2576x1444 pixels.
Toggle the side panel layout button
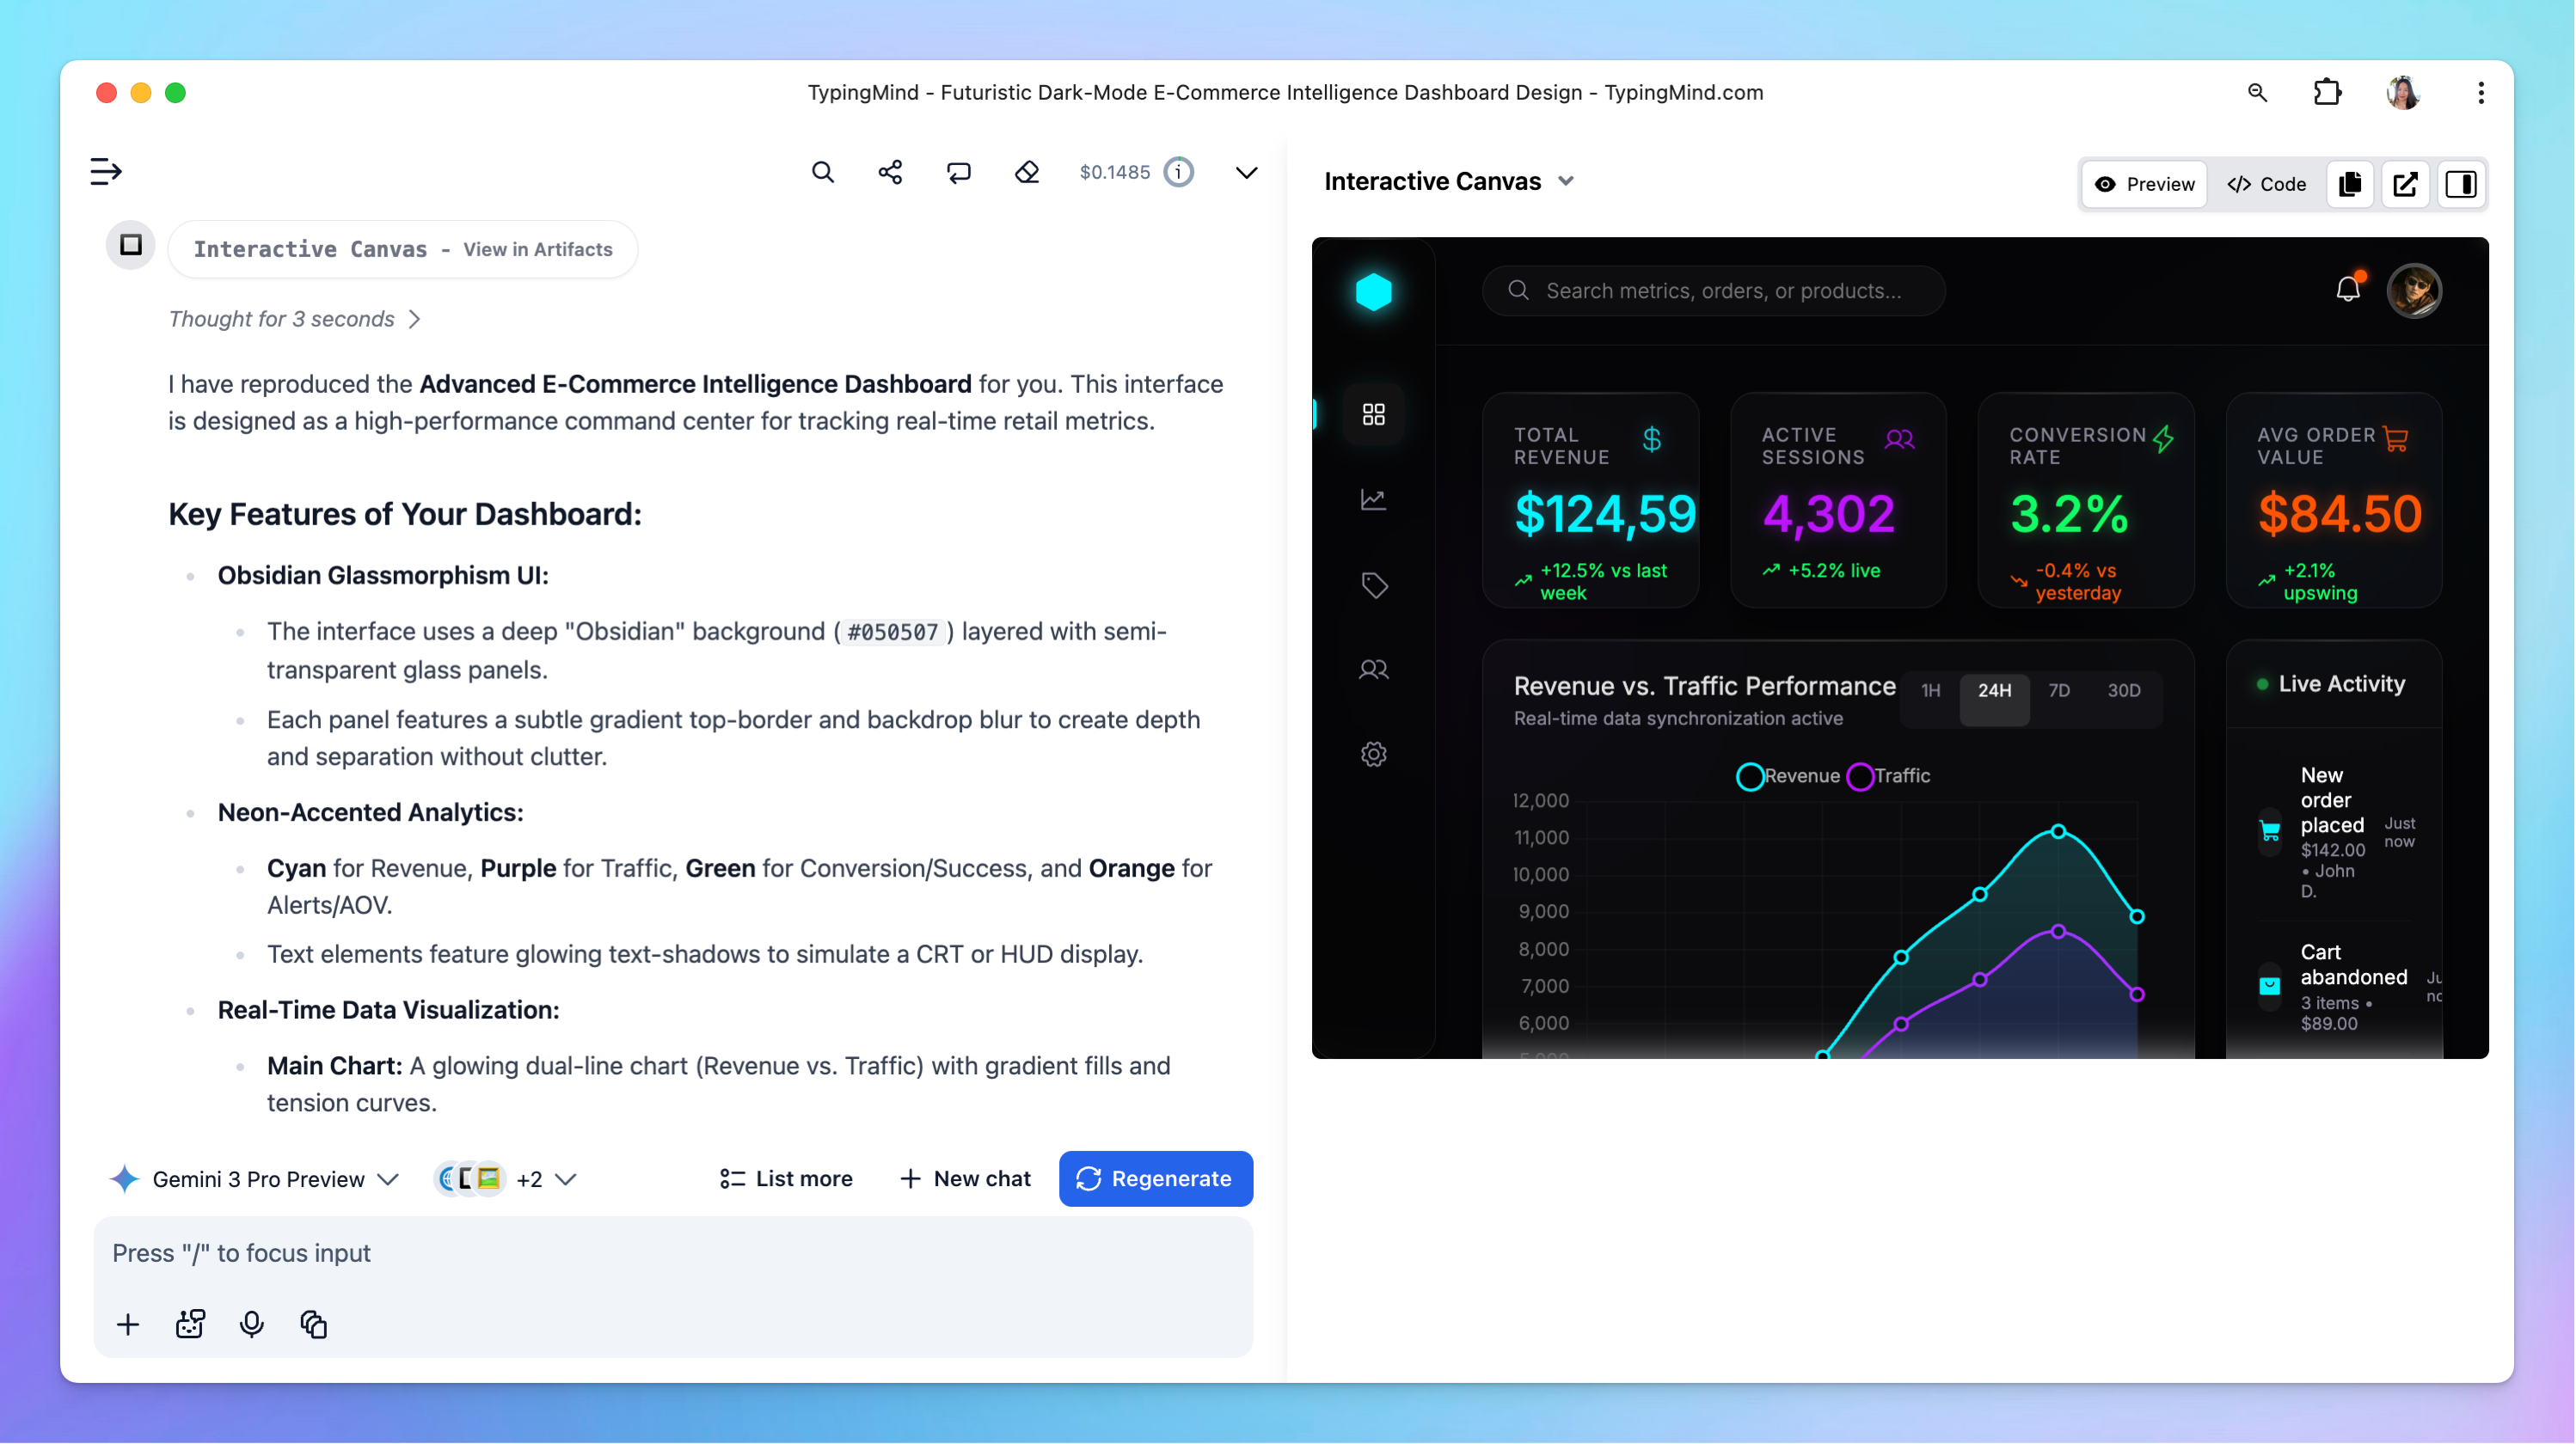pos(2460,184)
